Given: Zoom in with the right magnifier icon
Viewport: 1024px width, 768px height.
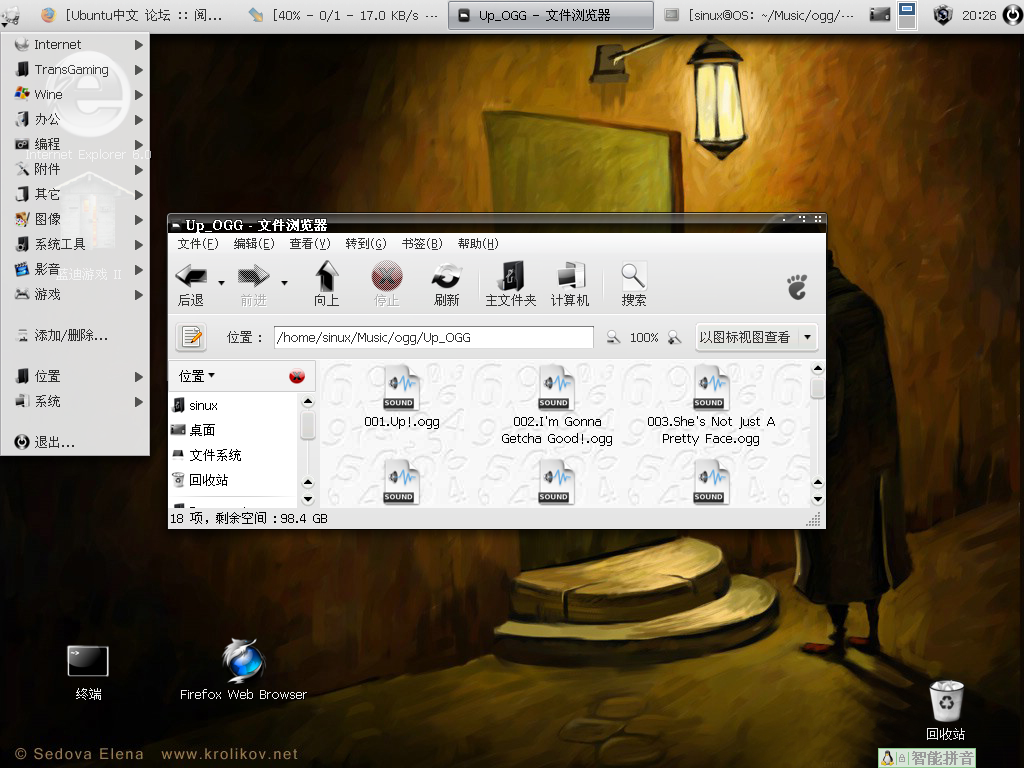Looking at the screenshot, I should 675,337.
